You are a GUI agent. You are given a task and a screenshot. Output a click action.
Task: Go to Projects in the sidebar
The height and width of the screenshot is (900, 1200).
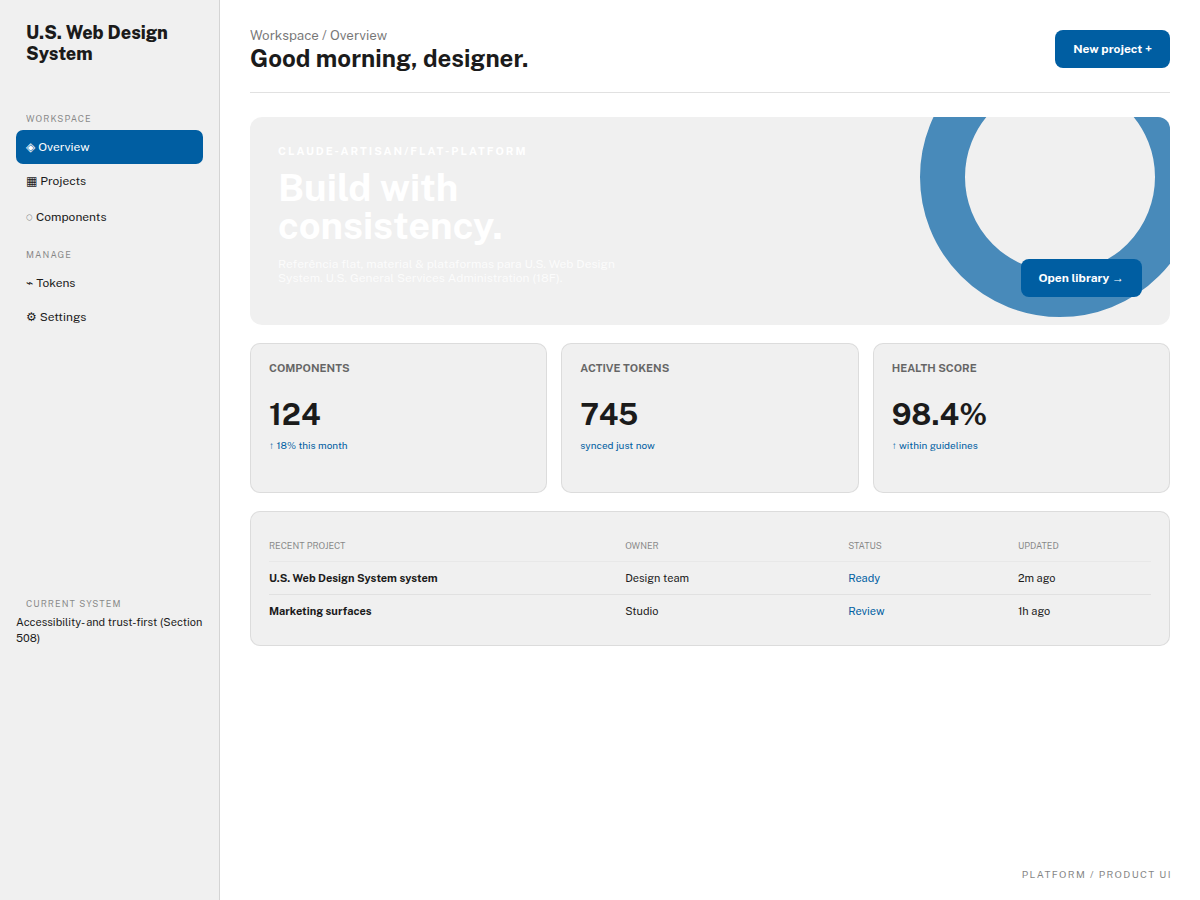pyautogui.click(x=109, y=181)
